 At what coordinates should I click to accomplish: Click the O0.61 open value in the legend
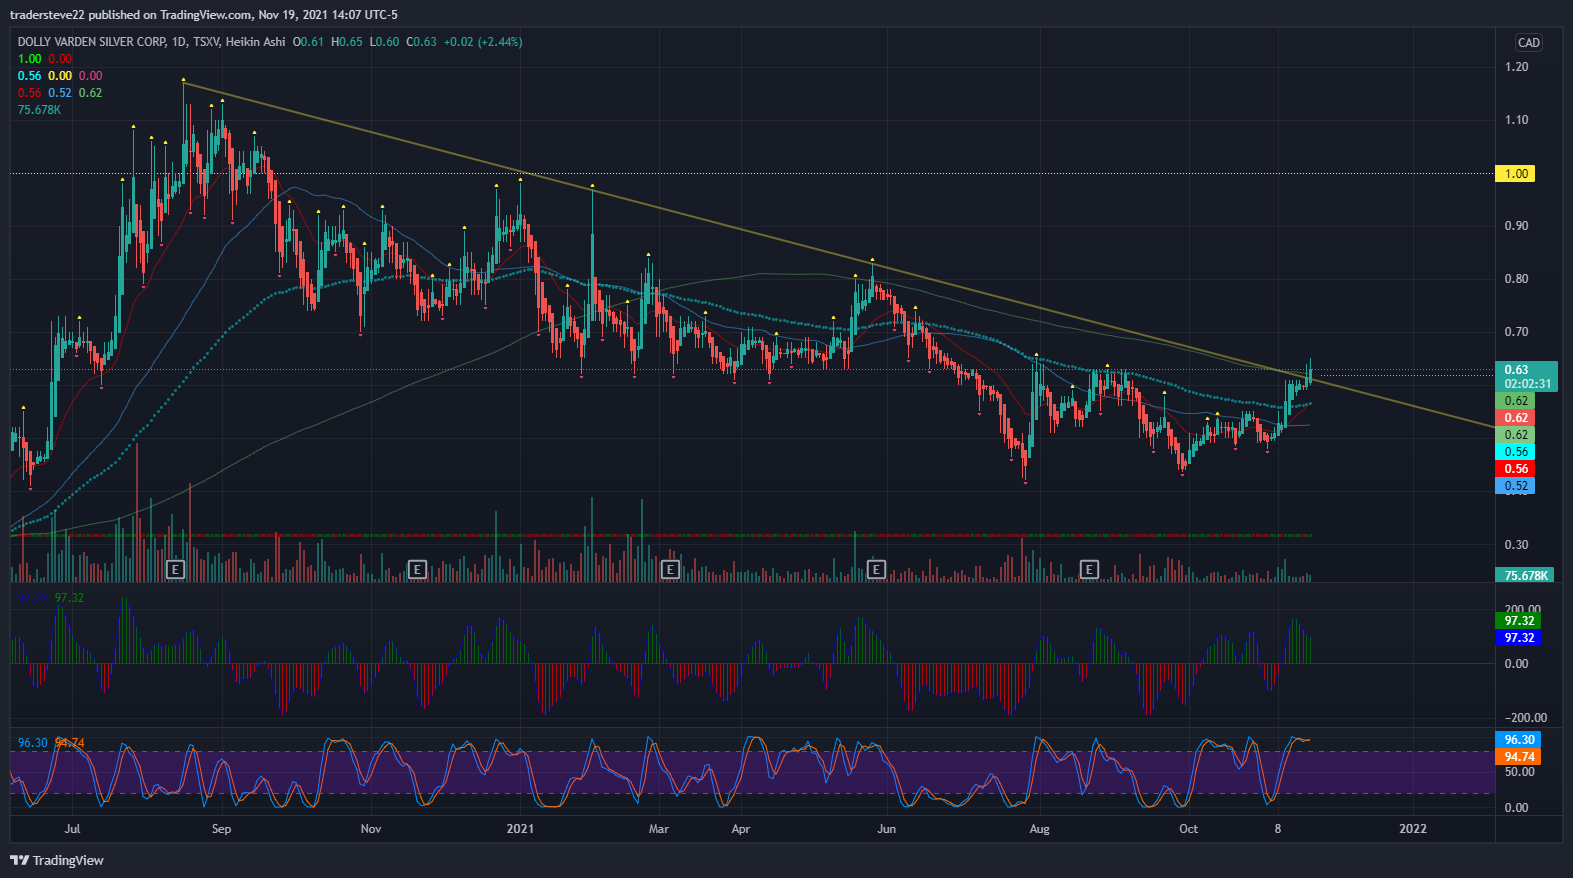click(308, 42)
